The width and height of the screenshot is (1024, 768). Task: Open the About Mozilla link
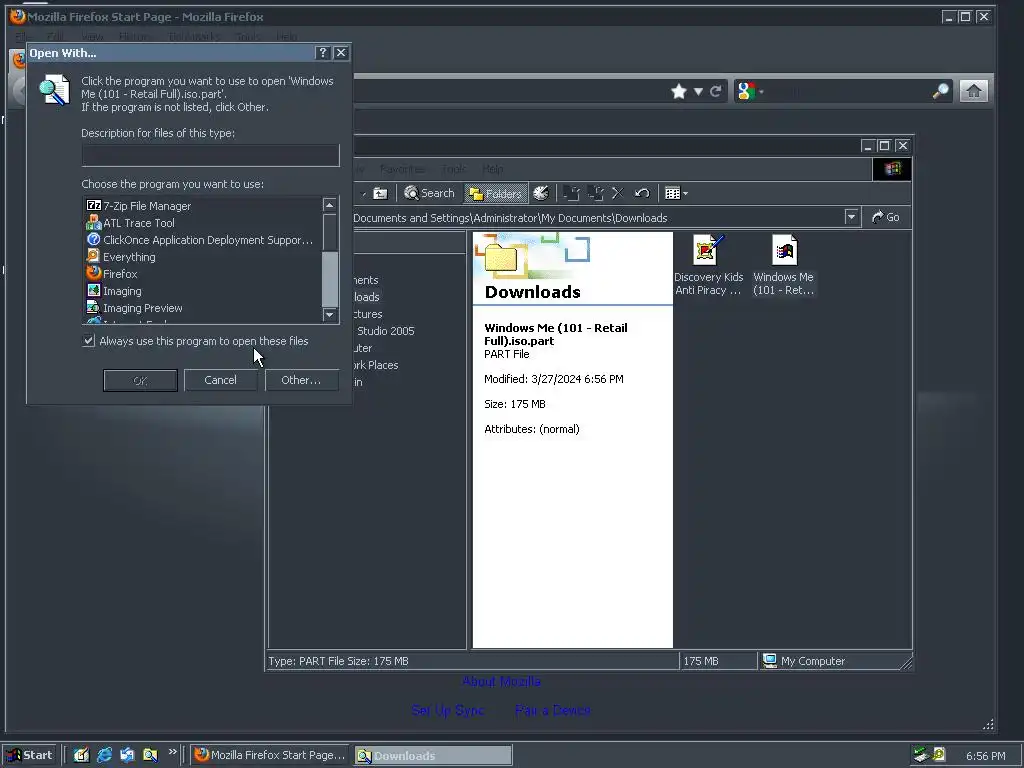coord(502,681)
